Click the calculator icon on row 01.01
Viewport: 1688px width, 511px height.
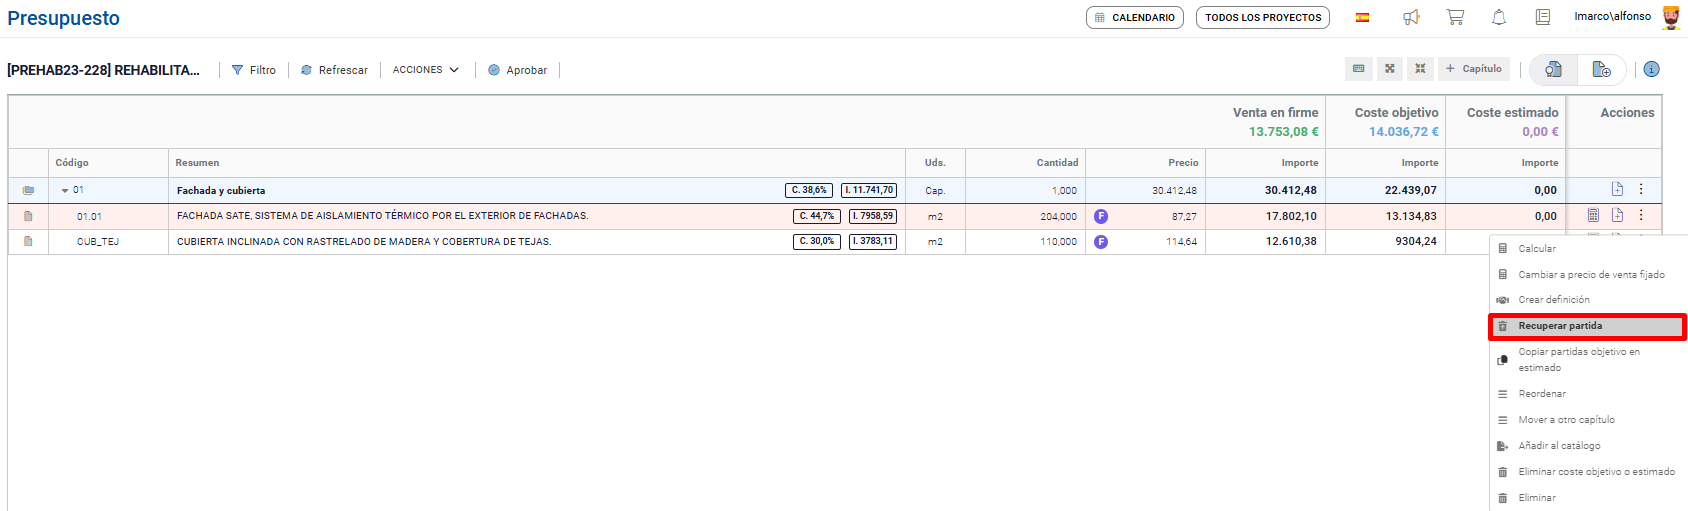[1593, 215]
